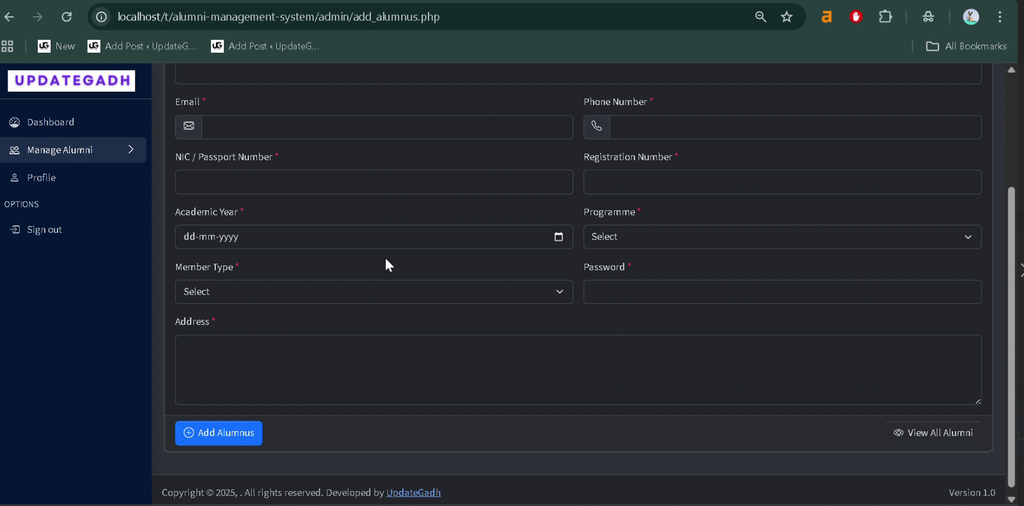Expand the Manage Alumni chevron arrow
This screenshot has width=1024, height=506.
(131, 150)
